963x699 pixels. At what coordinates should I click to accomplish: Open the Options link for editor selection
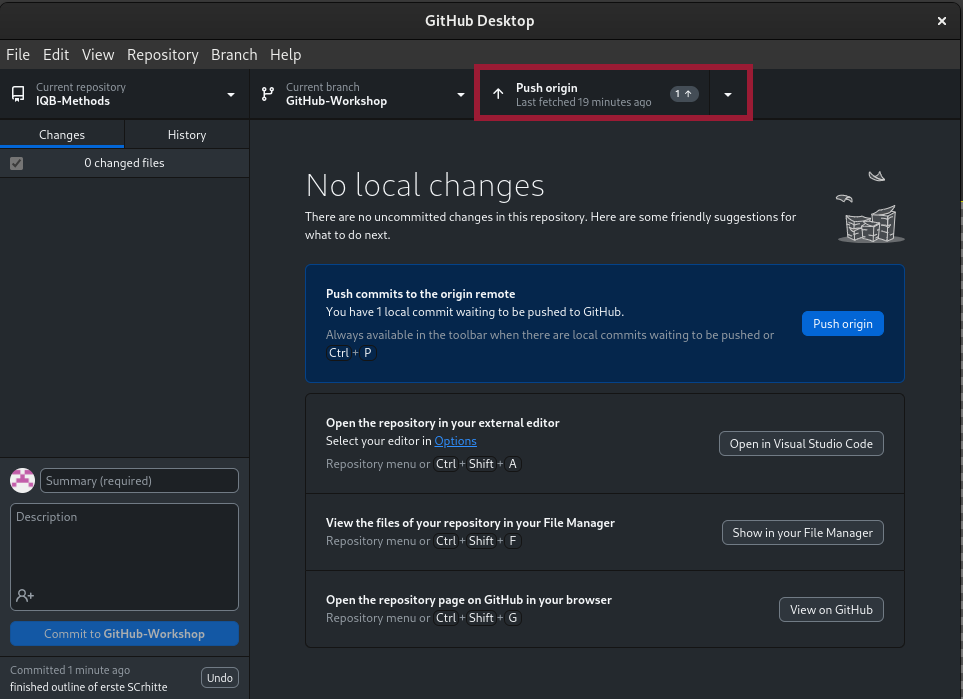tap(455, 441)
